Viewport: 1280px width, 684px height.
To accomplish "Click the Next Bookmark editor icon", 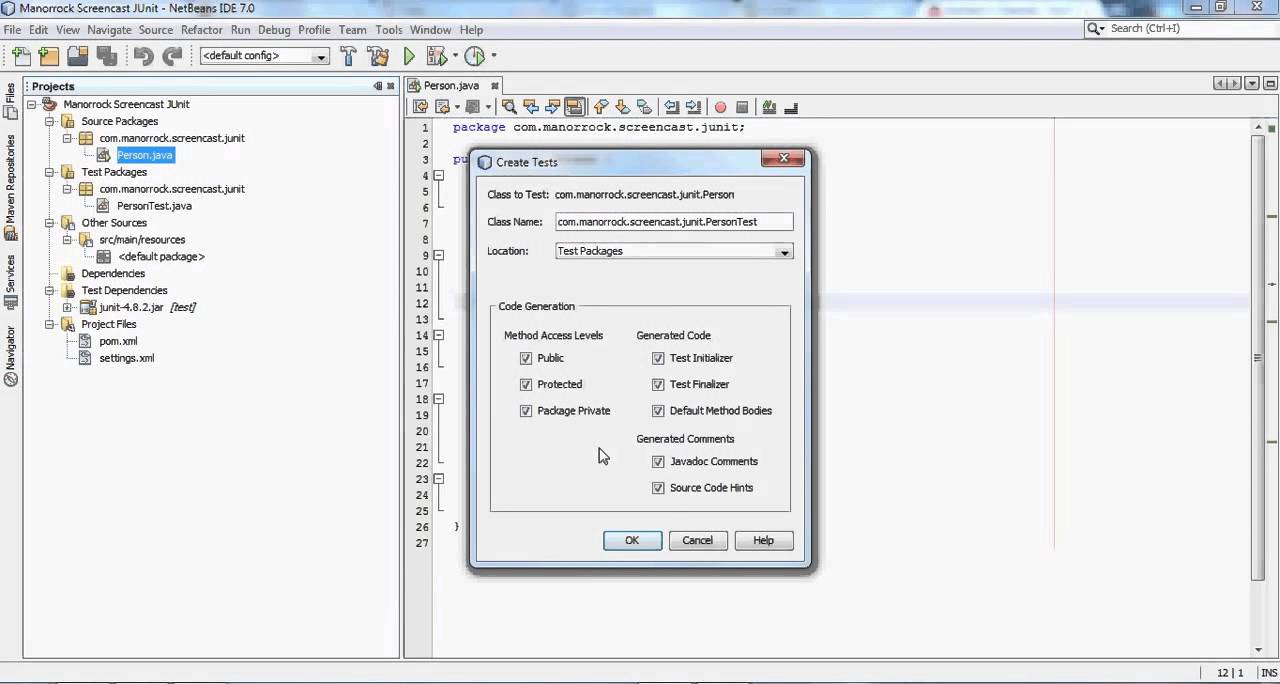I will click(622, 107).
